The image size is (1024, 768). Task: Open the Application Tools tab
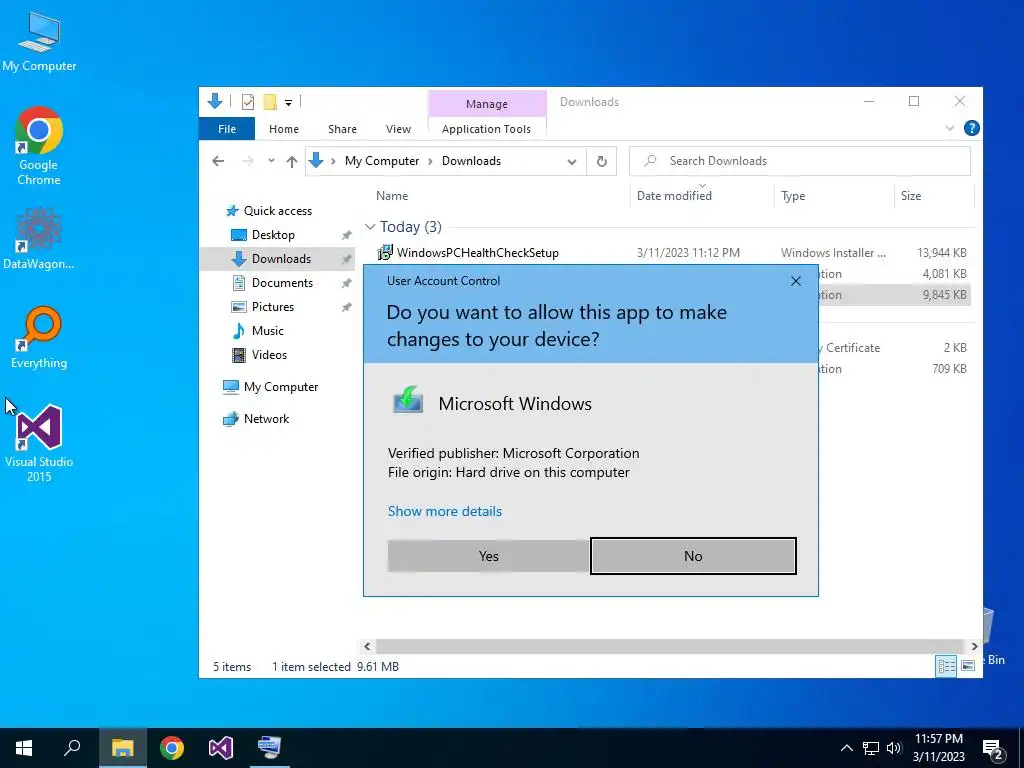point(487,129)
